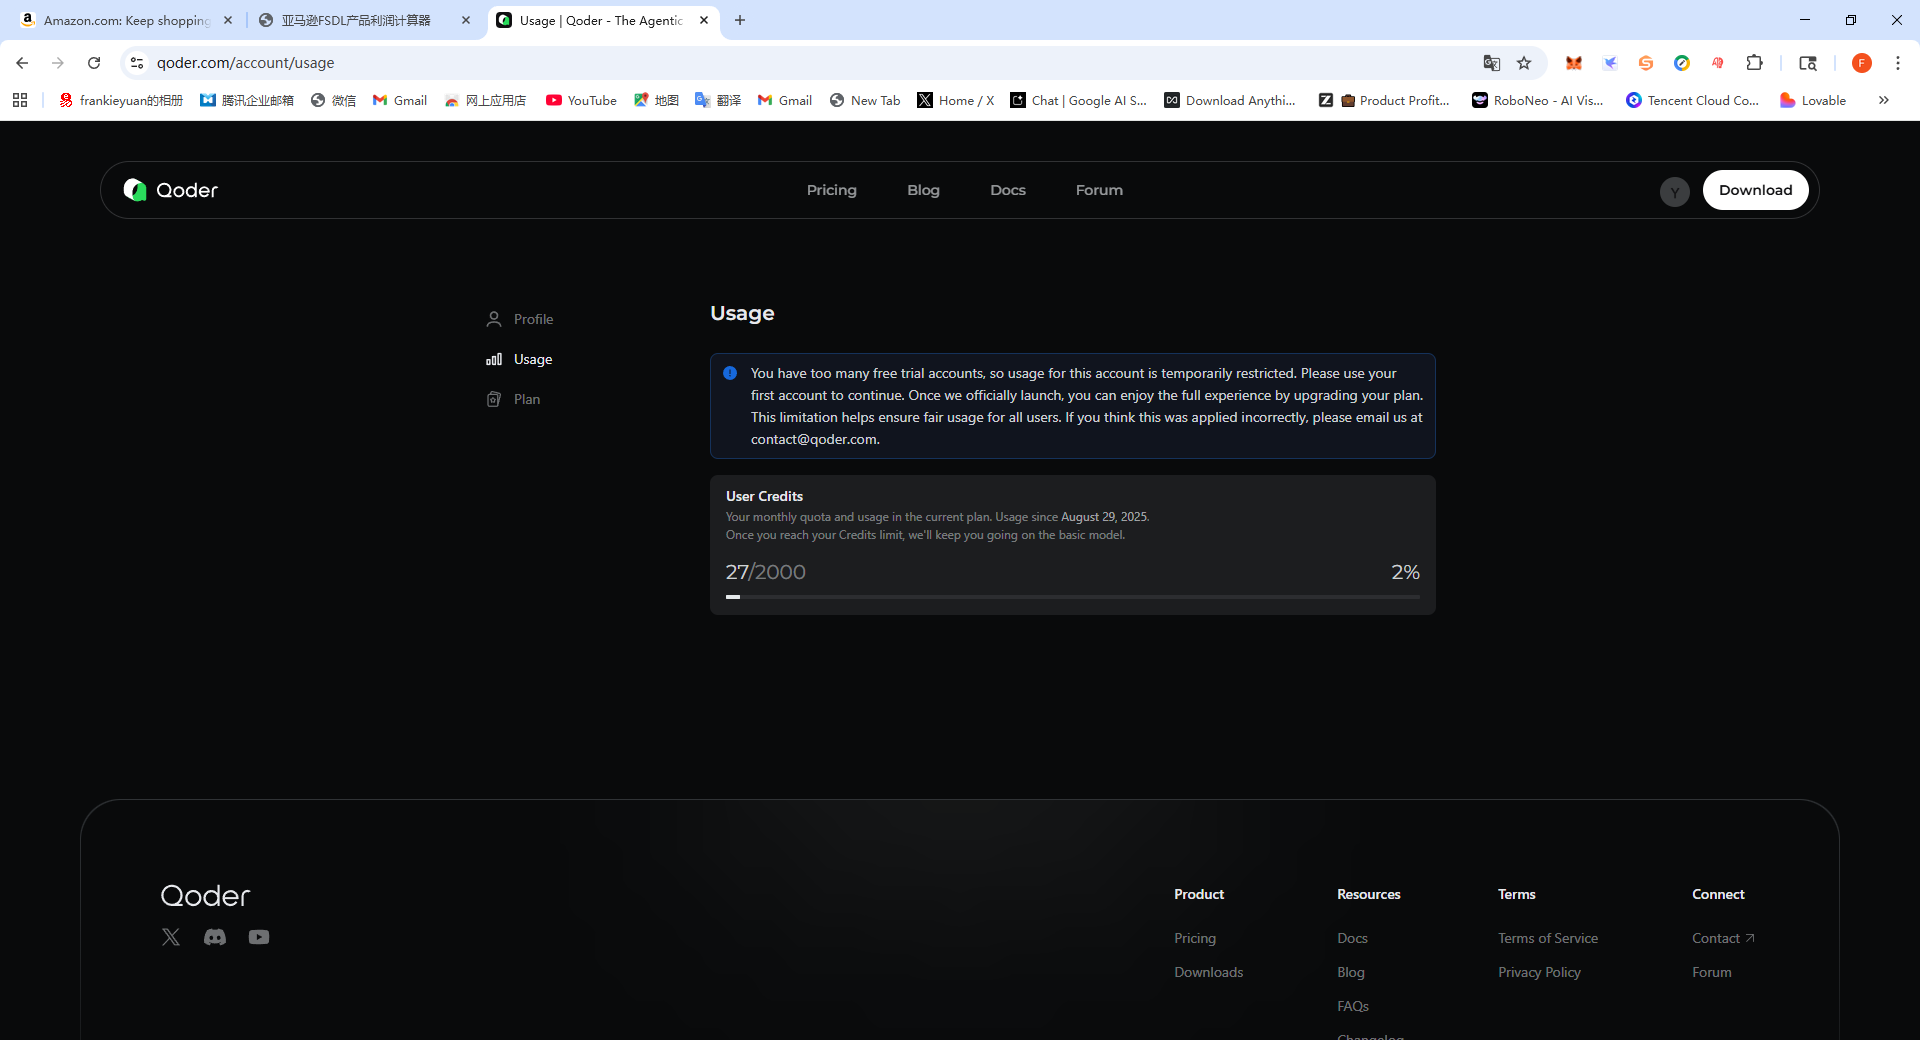Click the translate page icon in address bar
The image size is (1920, 1040).
click(x=1492, y=63)
